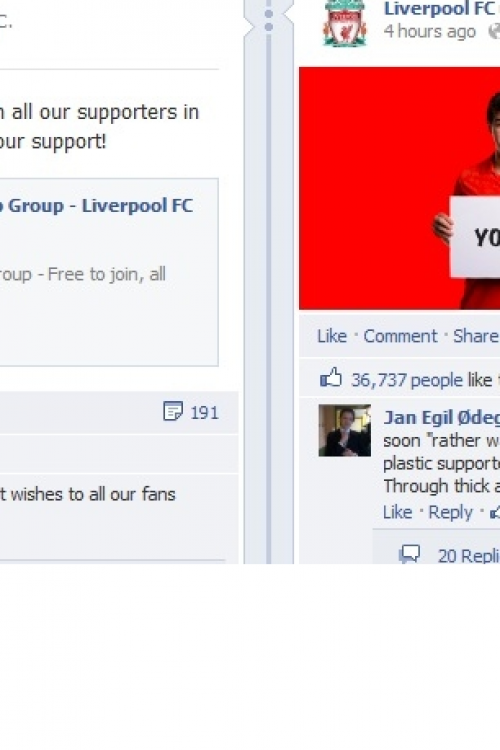Share the Liverpool FC photo post
The height and width of the screenshot is (750, 500).
tap(476, 336)
